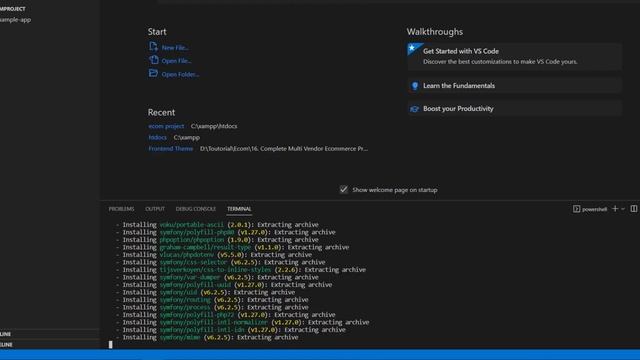The width and height of the screenshot is (640, 360).
Task: Switch to the PROBLEMS tab
Action: (121, 209)
